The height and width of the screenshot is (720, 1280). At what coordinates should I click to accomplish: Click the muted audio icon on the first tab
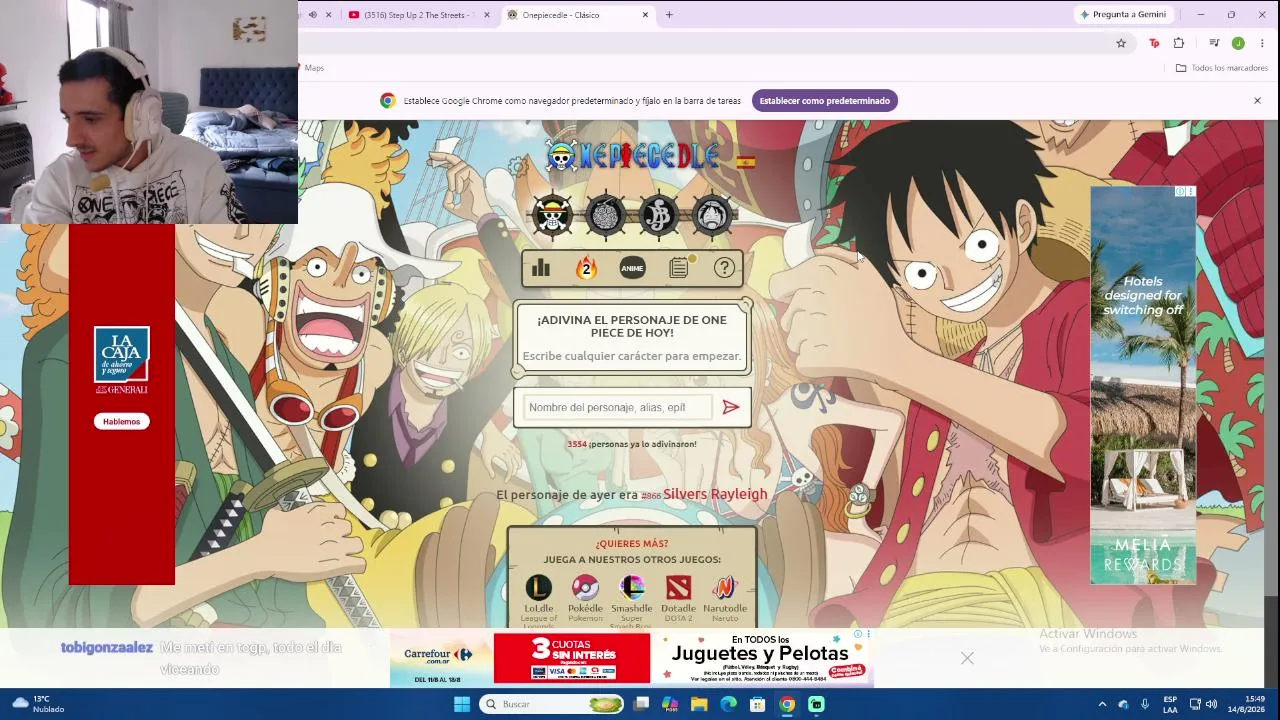[313, 15]
